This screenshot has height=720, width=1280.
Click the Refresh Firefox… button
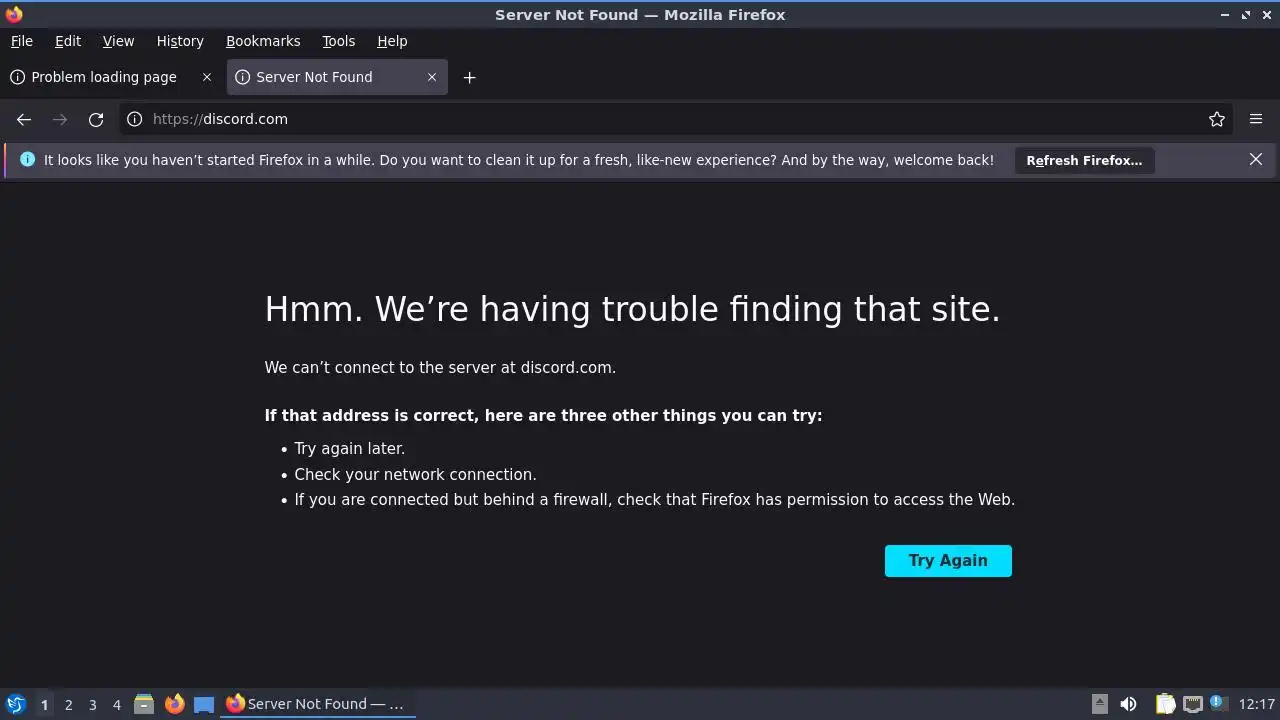1084,160
